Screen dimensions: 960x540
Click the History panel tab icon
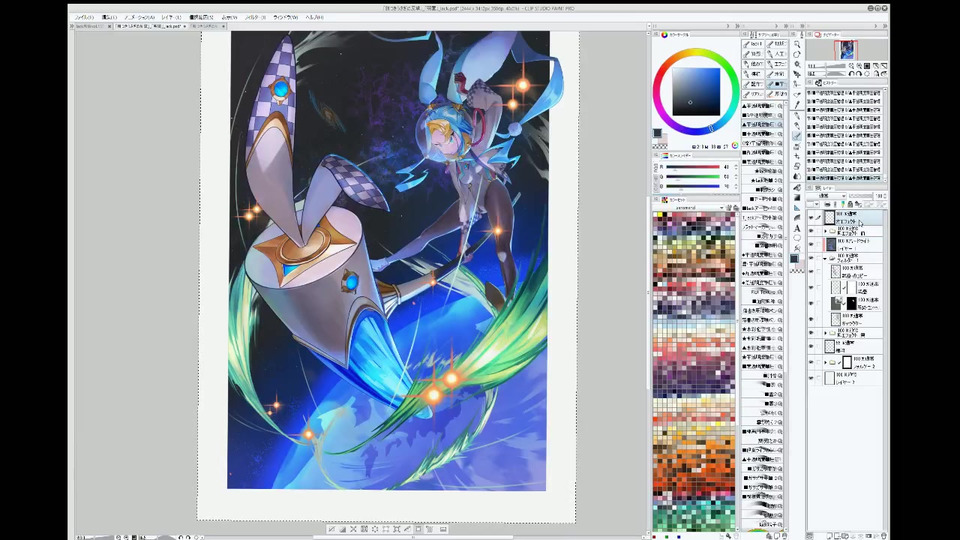click(818, 83)
